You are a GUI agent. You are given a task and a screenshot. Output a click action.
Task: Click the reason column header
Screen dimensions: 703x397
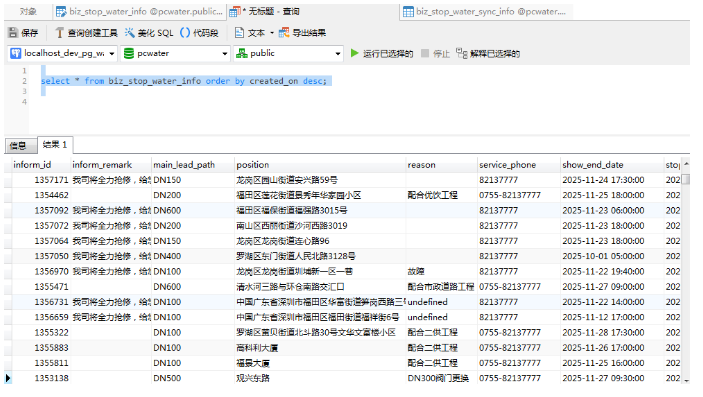(x=442, y=165)
